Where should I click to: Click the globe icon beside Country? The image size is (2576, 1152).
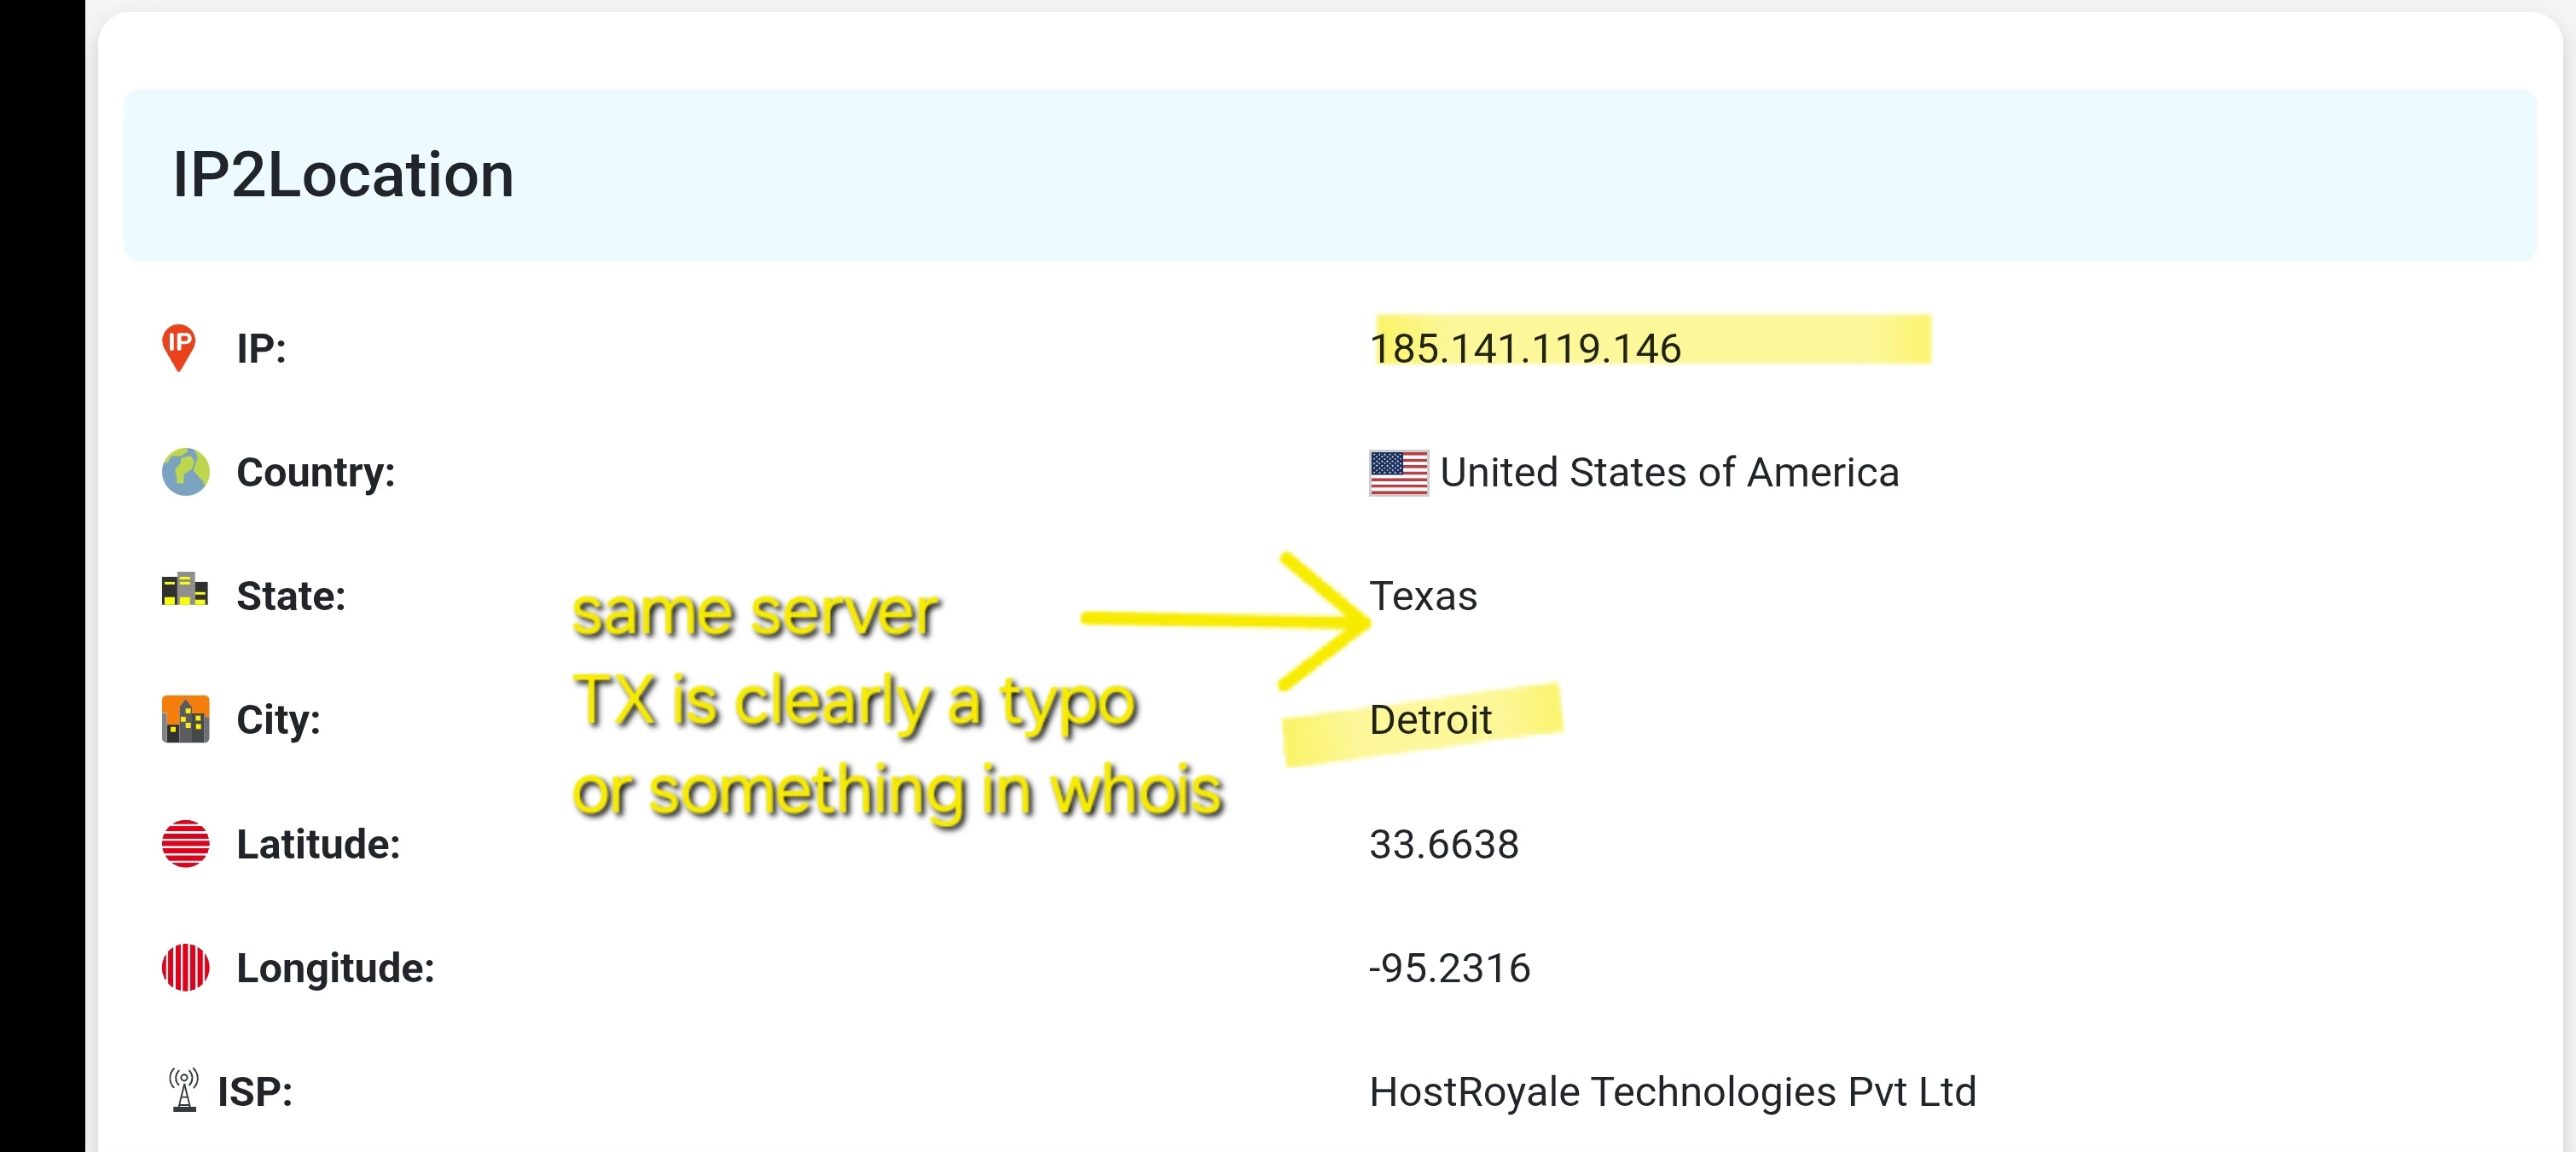tap(186, 472)
